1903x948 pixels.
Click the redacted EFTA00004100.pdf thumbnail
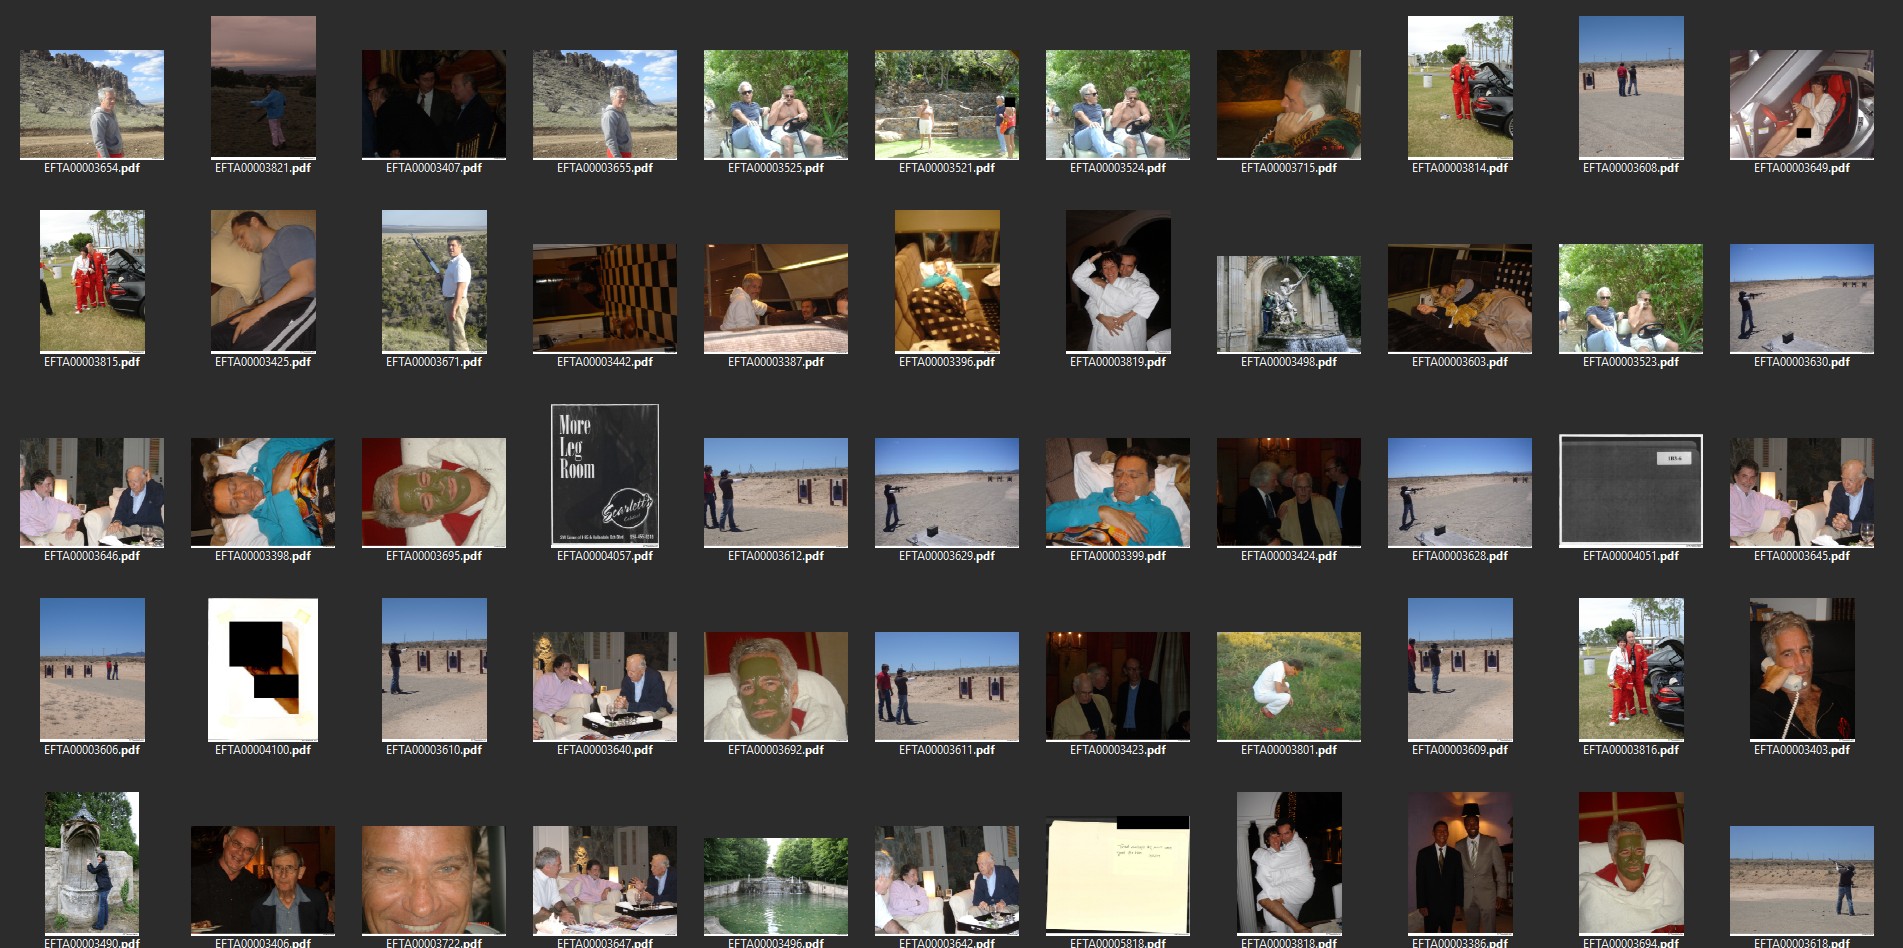click(263, 669)
